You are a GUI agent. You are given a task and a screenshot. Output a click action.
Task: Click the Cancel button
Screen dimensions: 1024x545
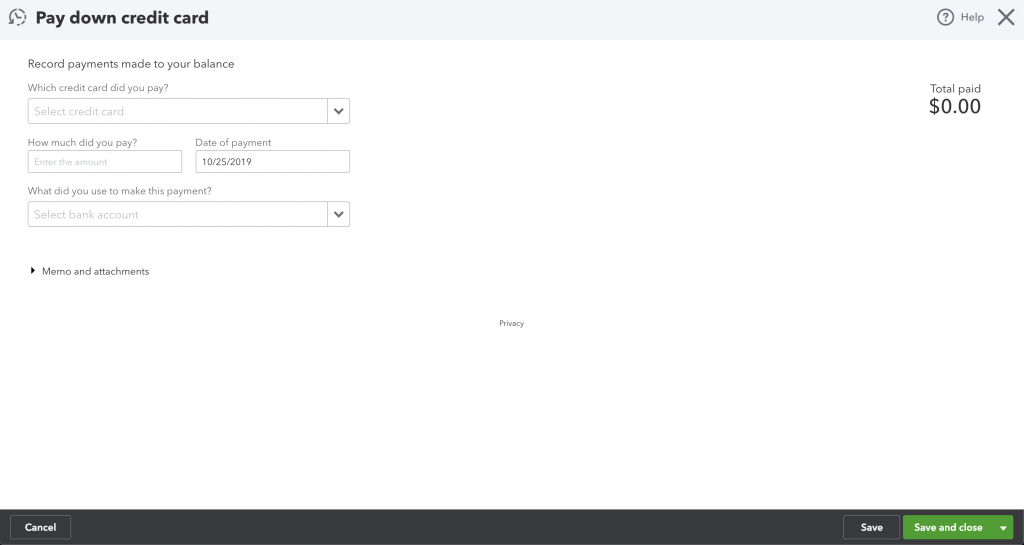pyautogui.click(x=40, y=527)
